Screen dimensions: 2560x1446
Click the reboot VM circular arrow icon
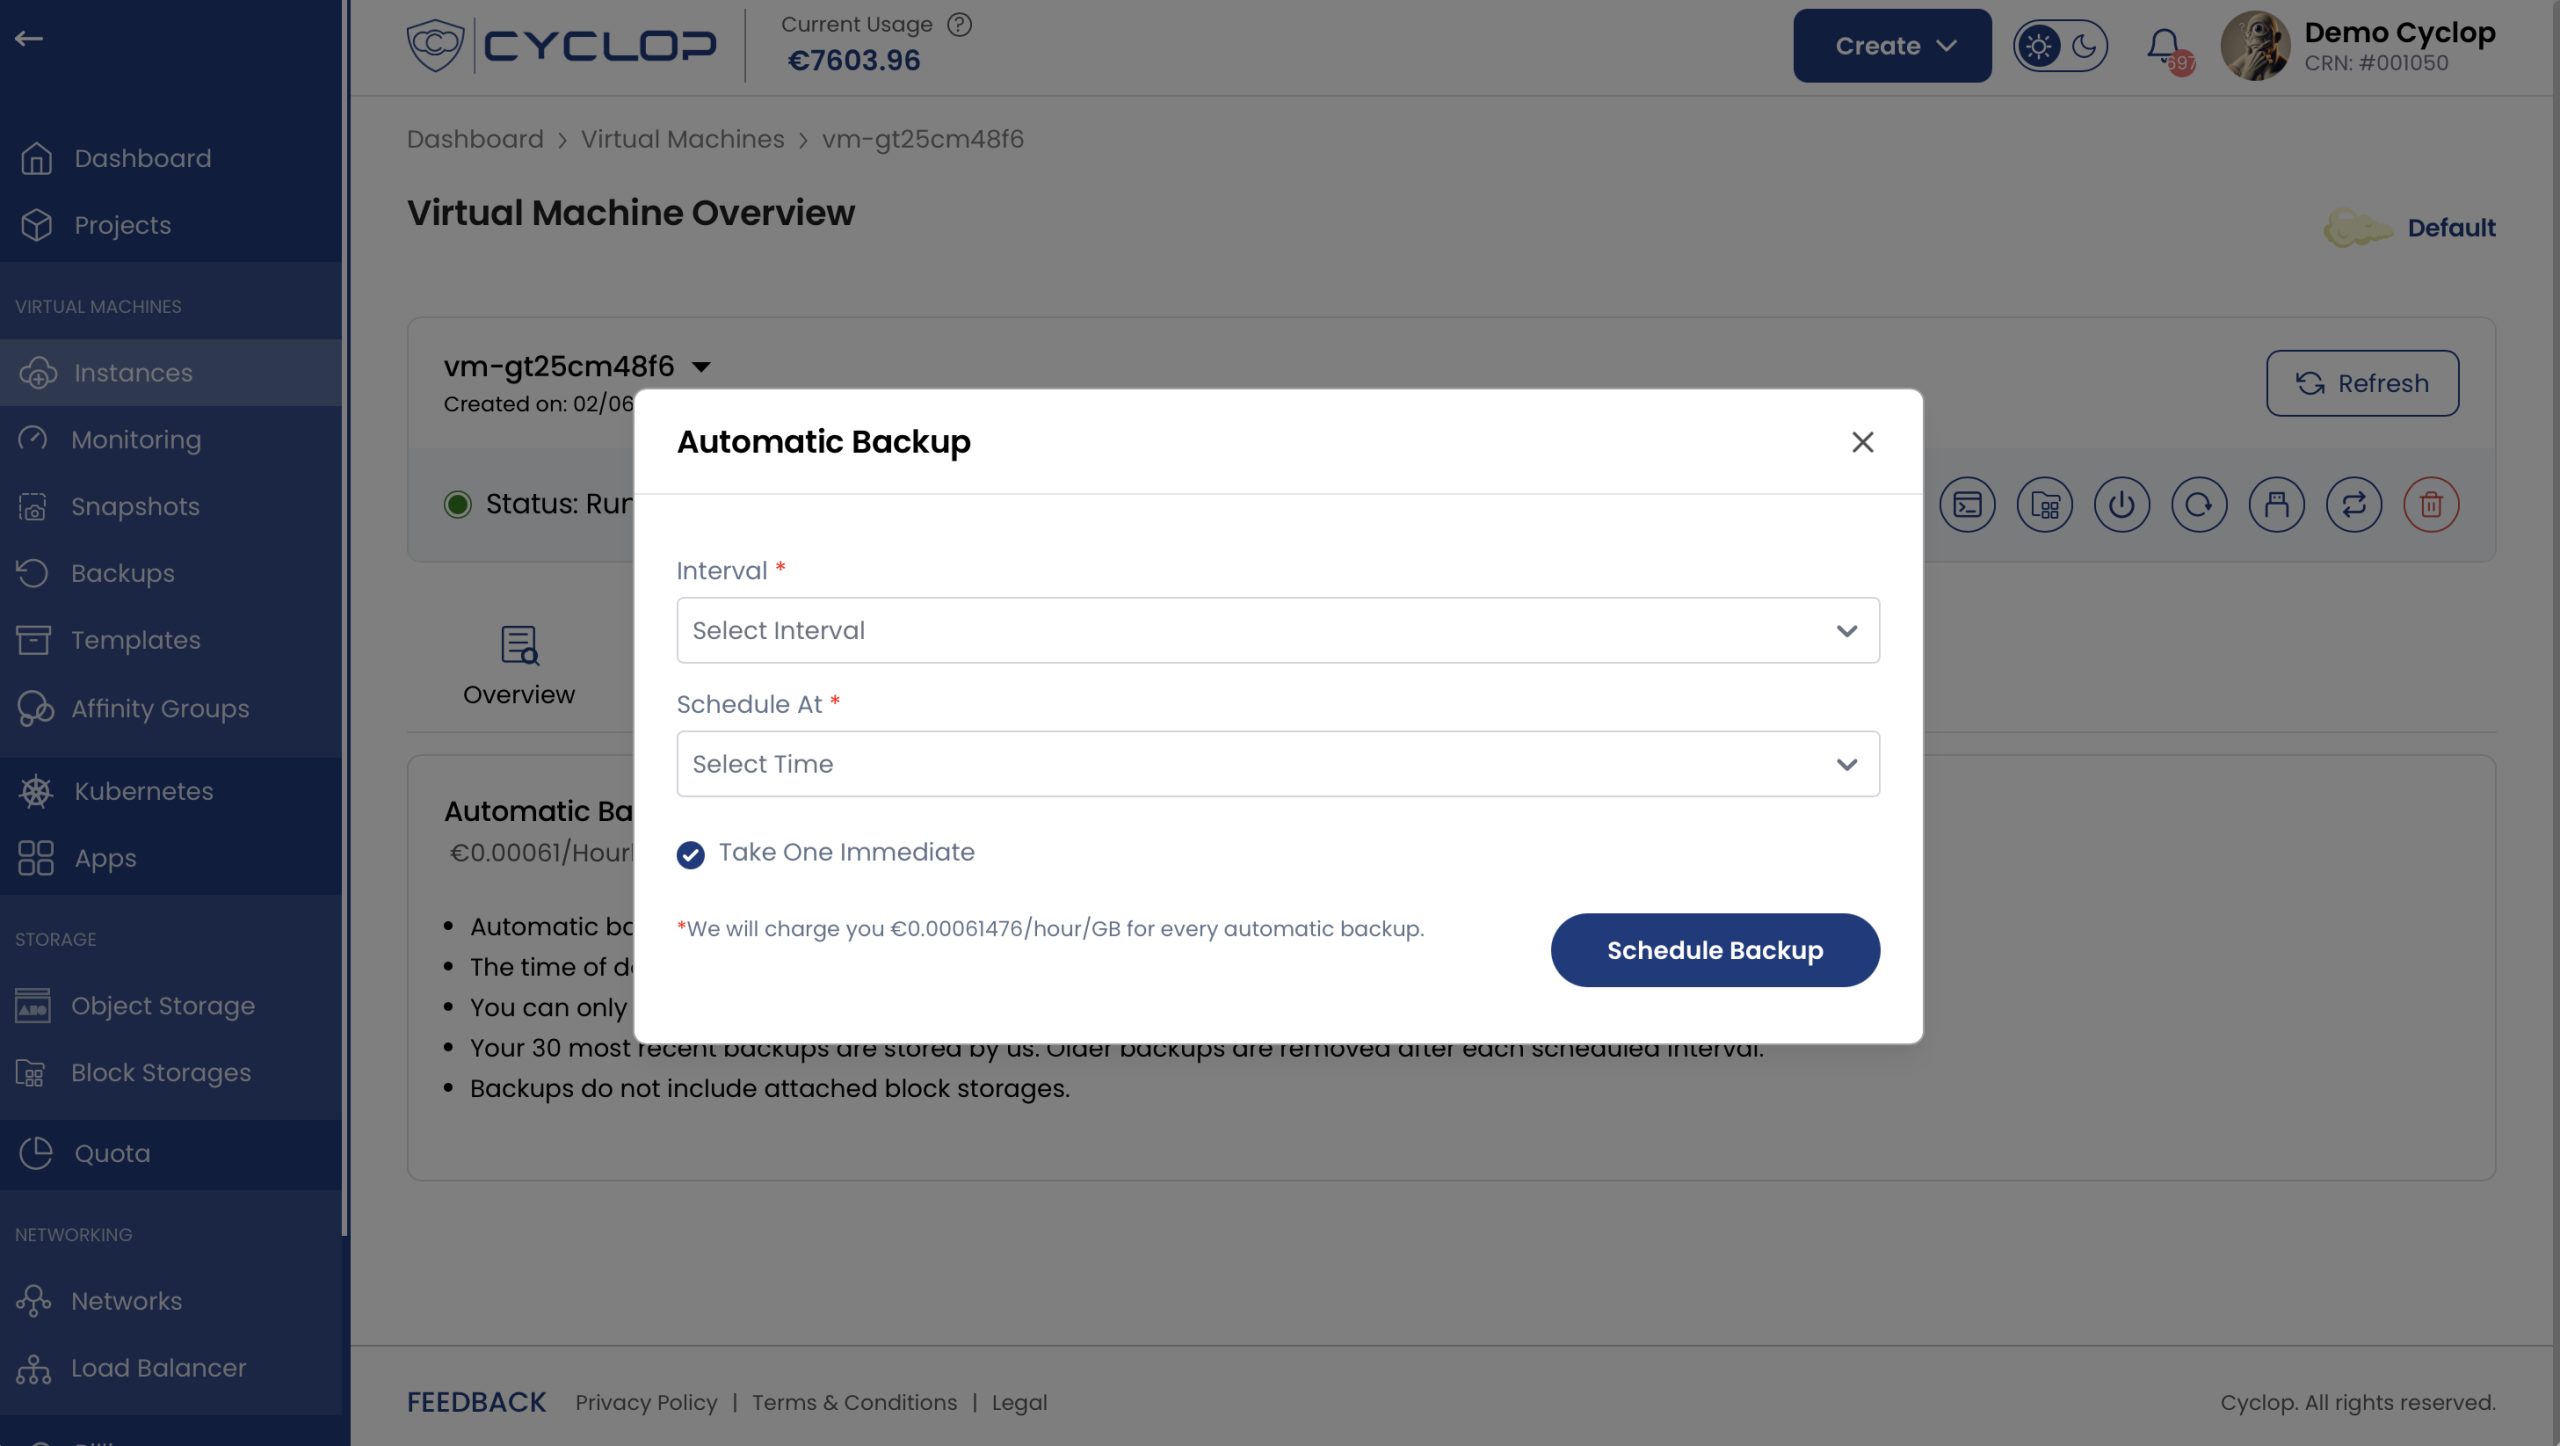point(2199,505)
